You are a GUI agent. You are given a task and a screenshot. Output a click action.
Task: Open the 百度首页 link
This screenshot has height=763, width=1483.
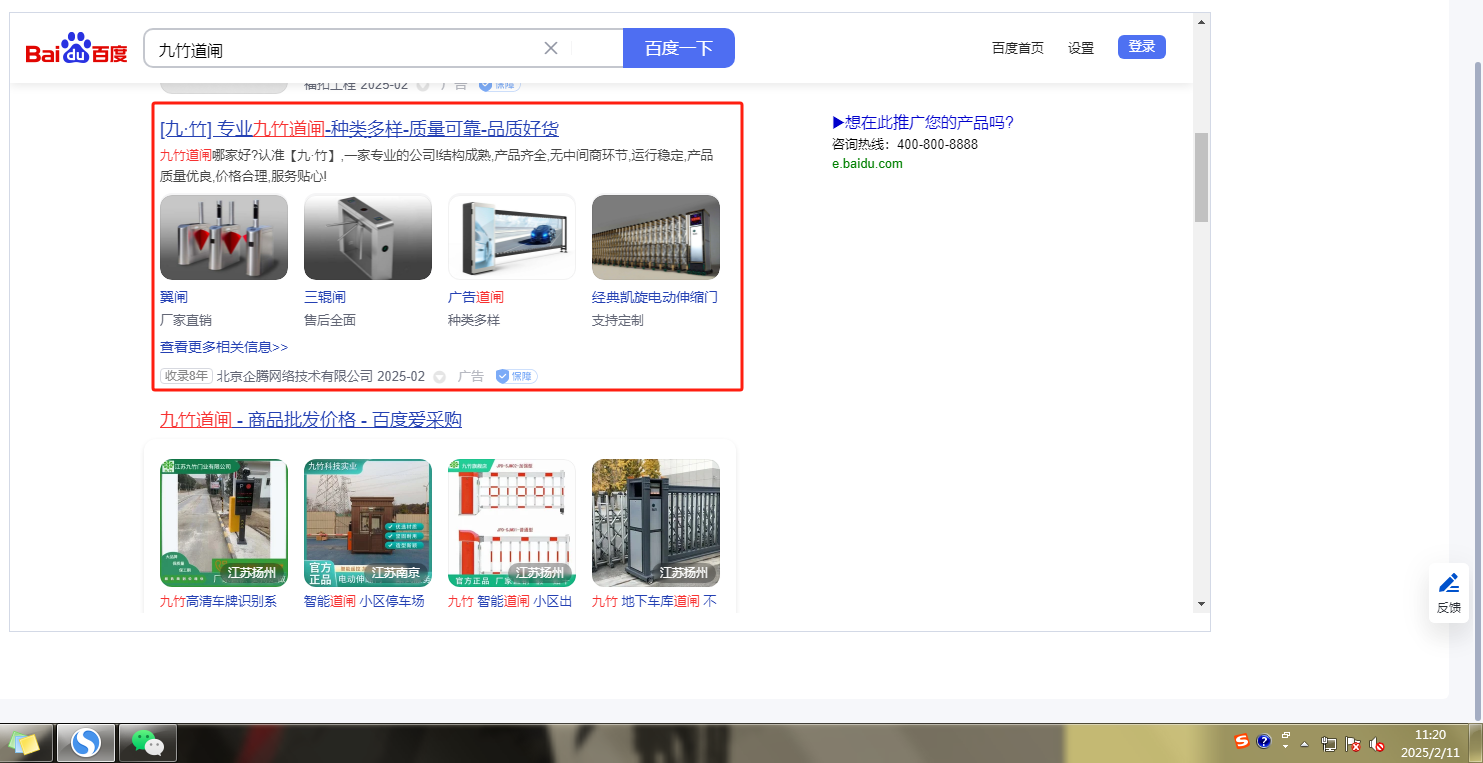pyautogui.click(x=1018, y=48)
